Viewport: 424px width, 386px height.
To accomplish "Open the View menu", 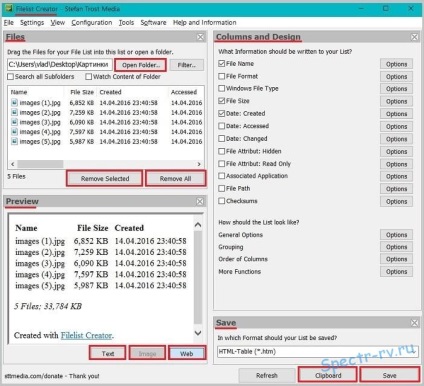I will click(x=58, y=23).
